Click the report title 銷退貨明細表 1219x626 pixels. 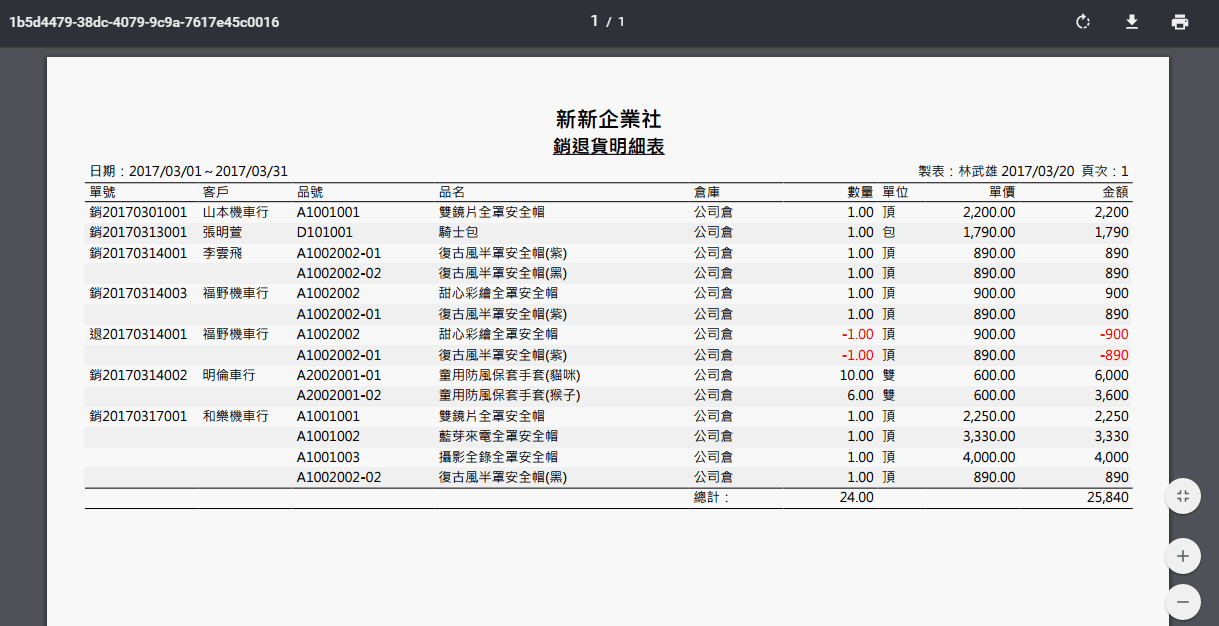(609, 147)
